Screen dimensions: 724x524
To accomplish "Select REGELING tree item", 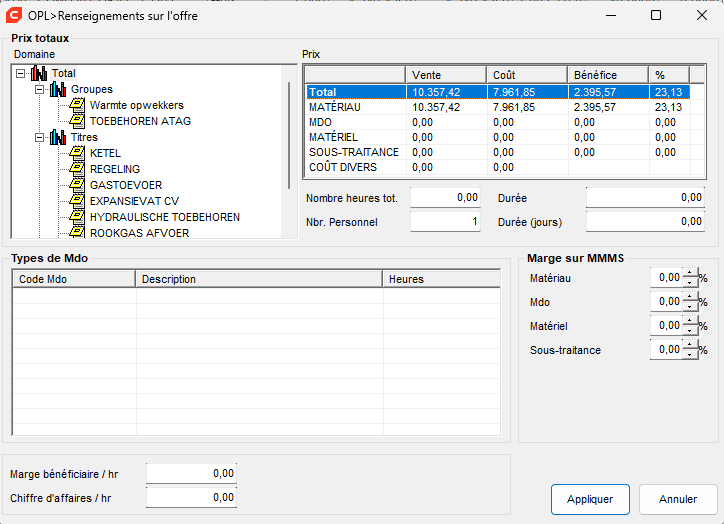I will pyautogui.click(x=115, y=169).
